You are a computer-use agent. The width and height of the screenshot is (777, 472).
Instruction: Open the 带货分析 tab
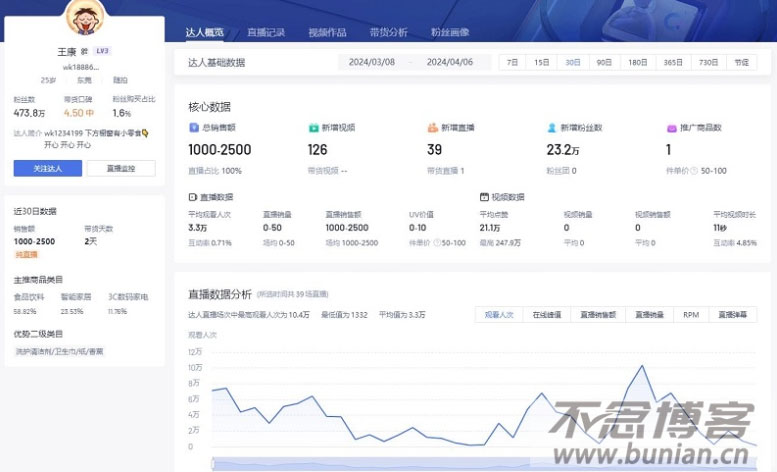pos(388,33)
